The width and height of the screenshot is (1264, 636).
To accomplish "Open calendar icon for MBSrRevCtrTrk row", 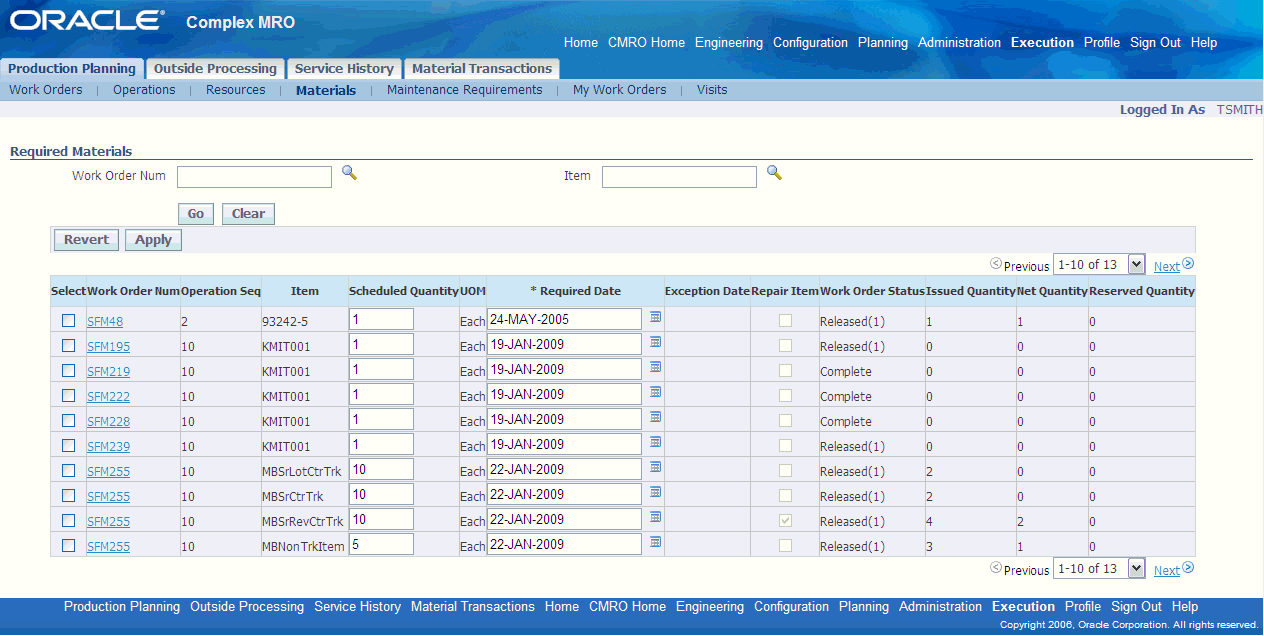I will point(656,516).
